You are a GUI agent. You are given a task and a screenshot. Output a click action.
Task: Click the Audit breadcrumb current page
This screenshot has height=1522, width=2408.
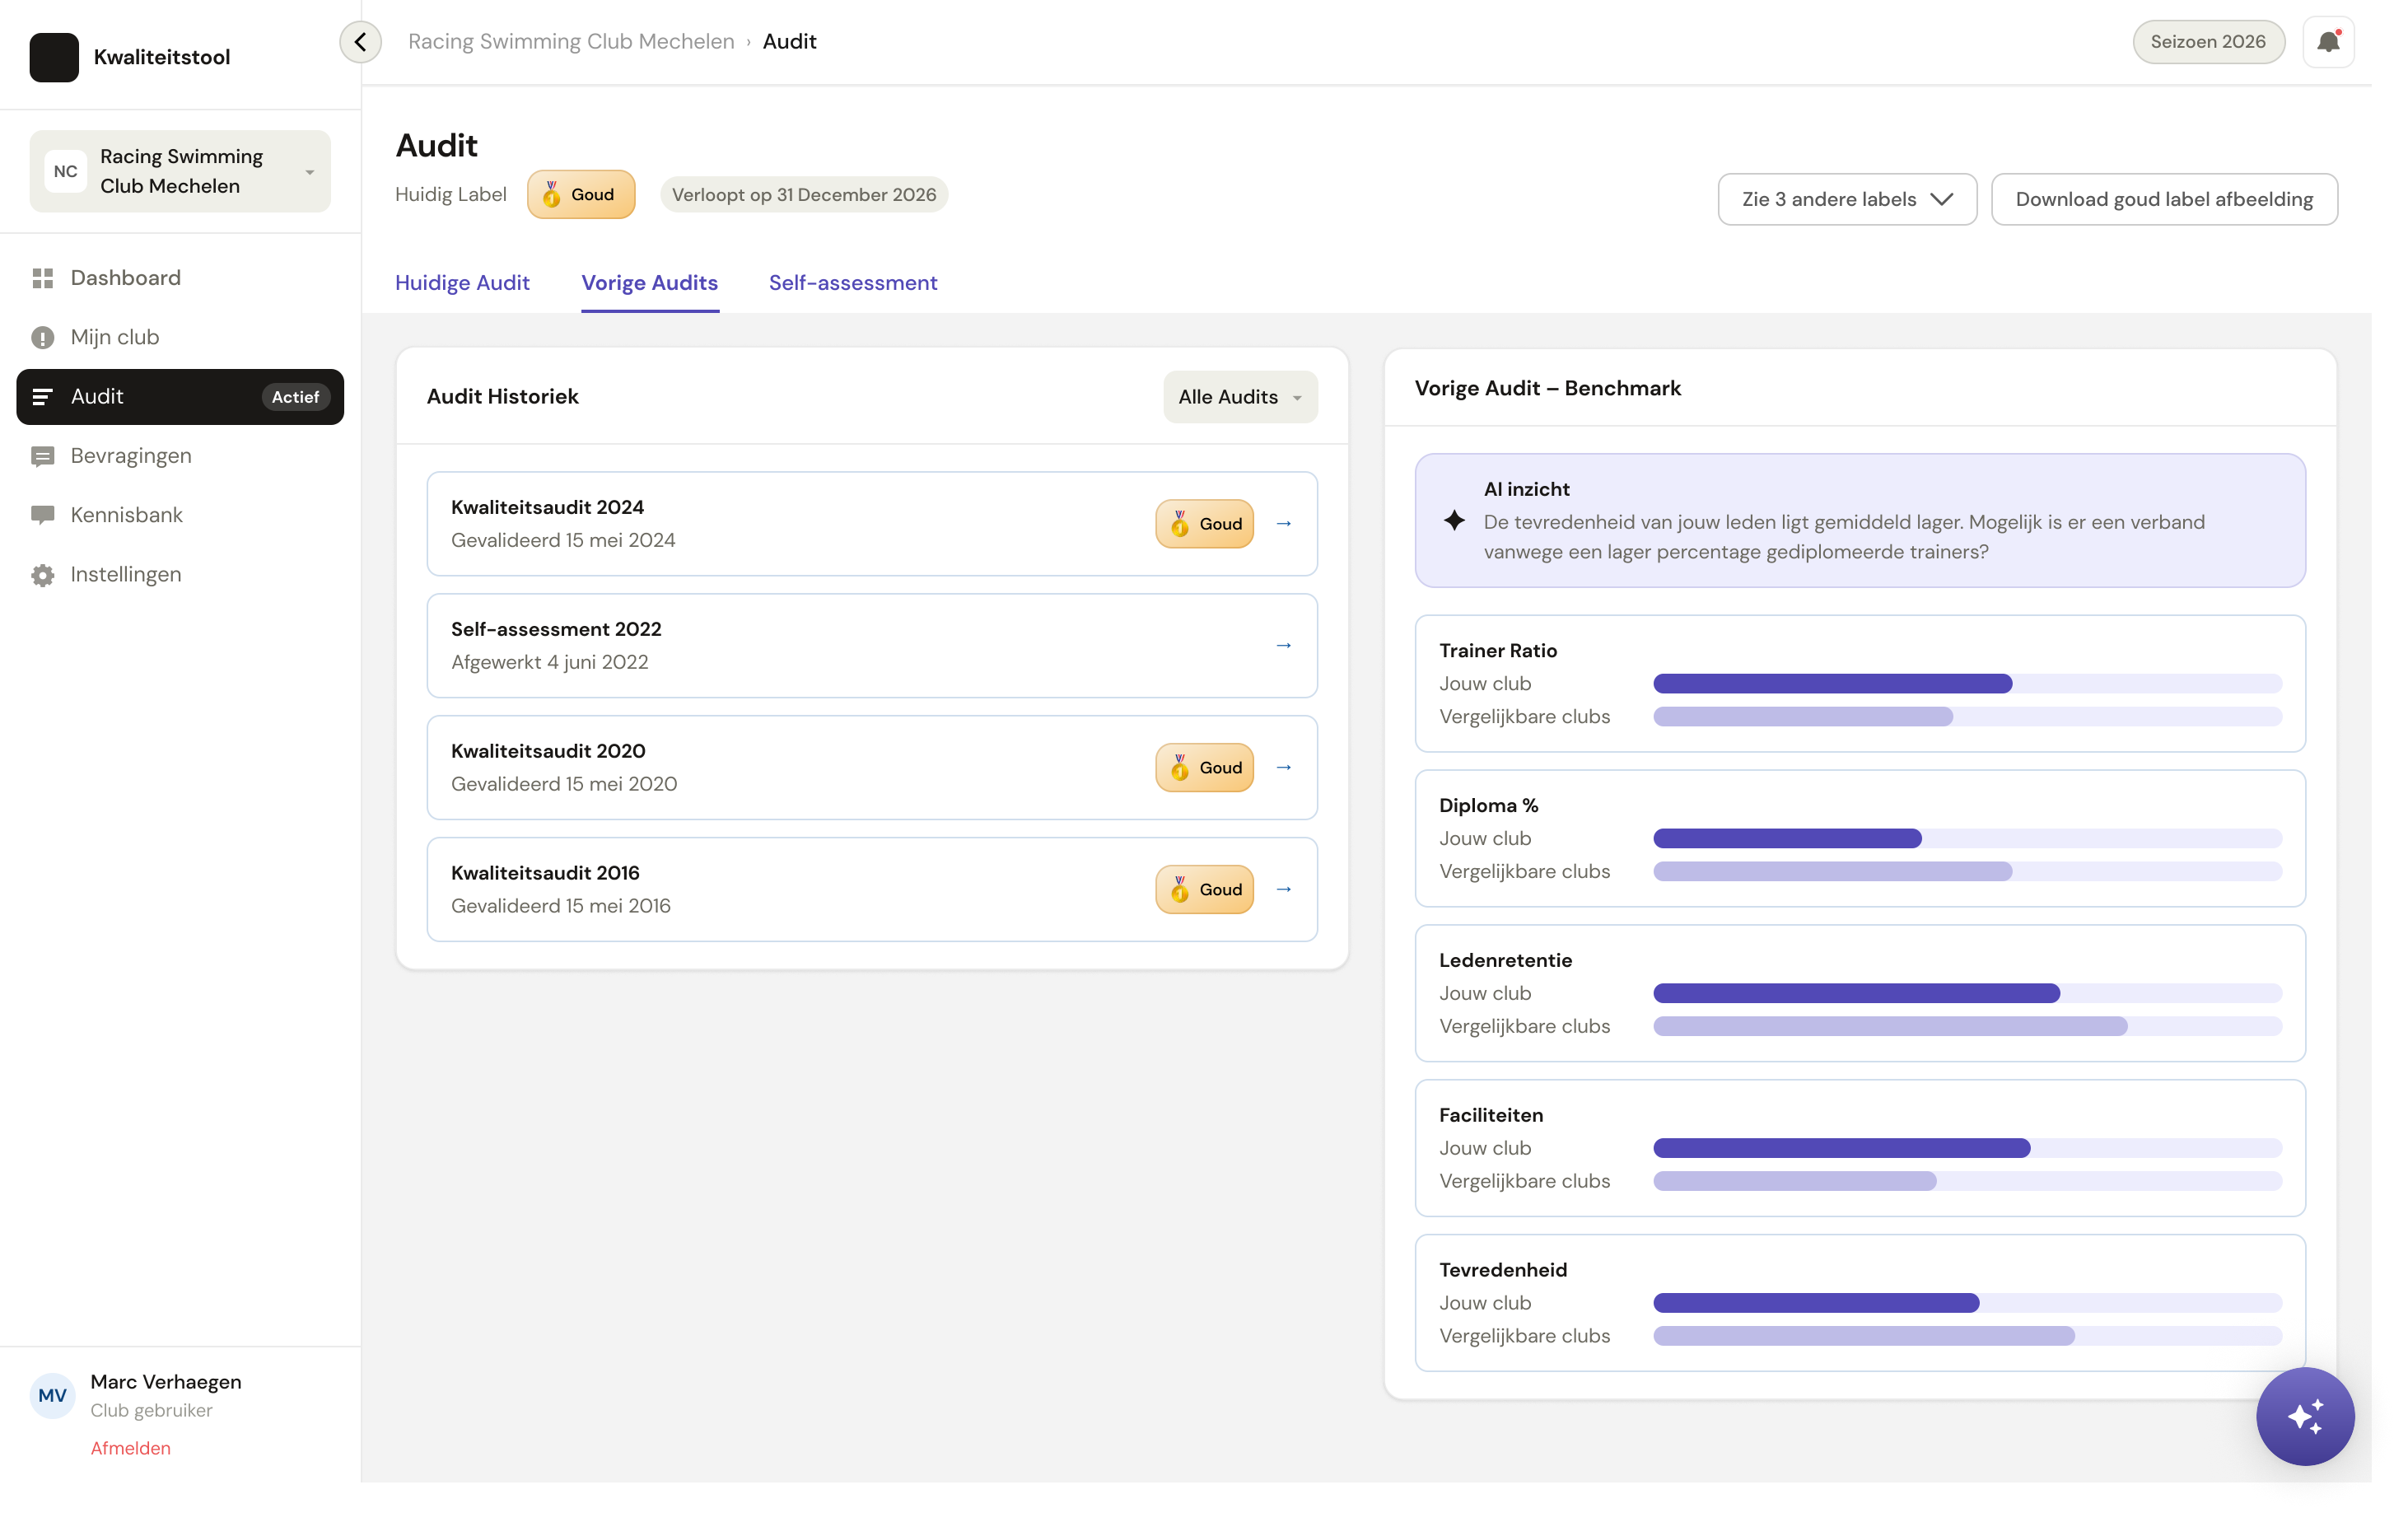[789, 41]
